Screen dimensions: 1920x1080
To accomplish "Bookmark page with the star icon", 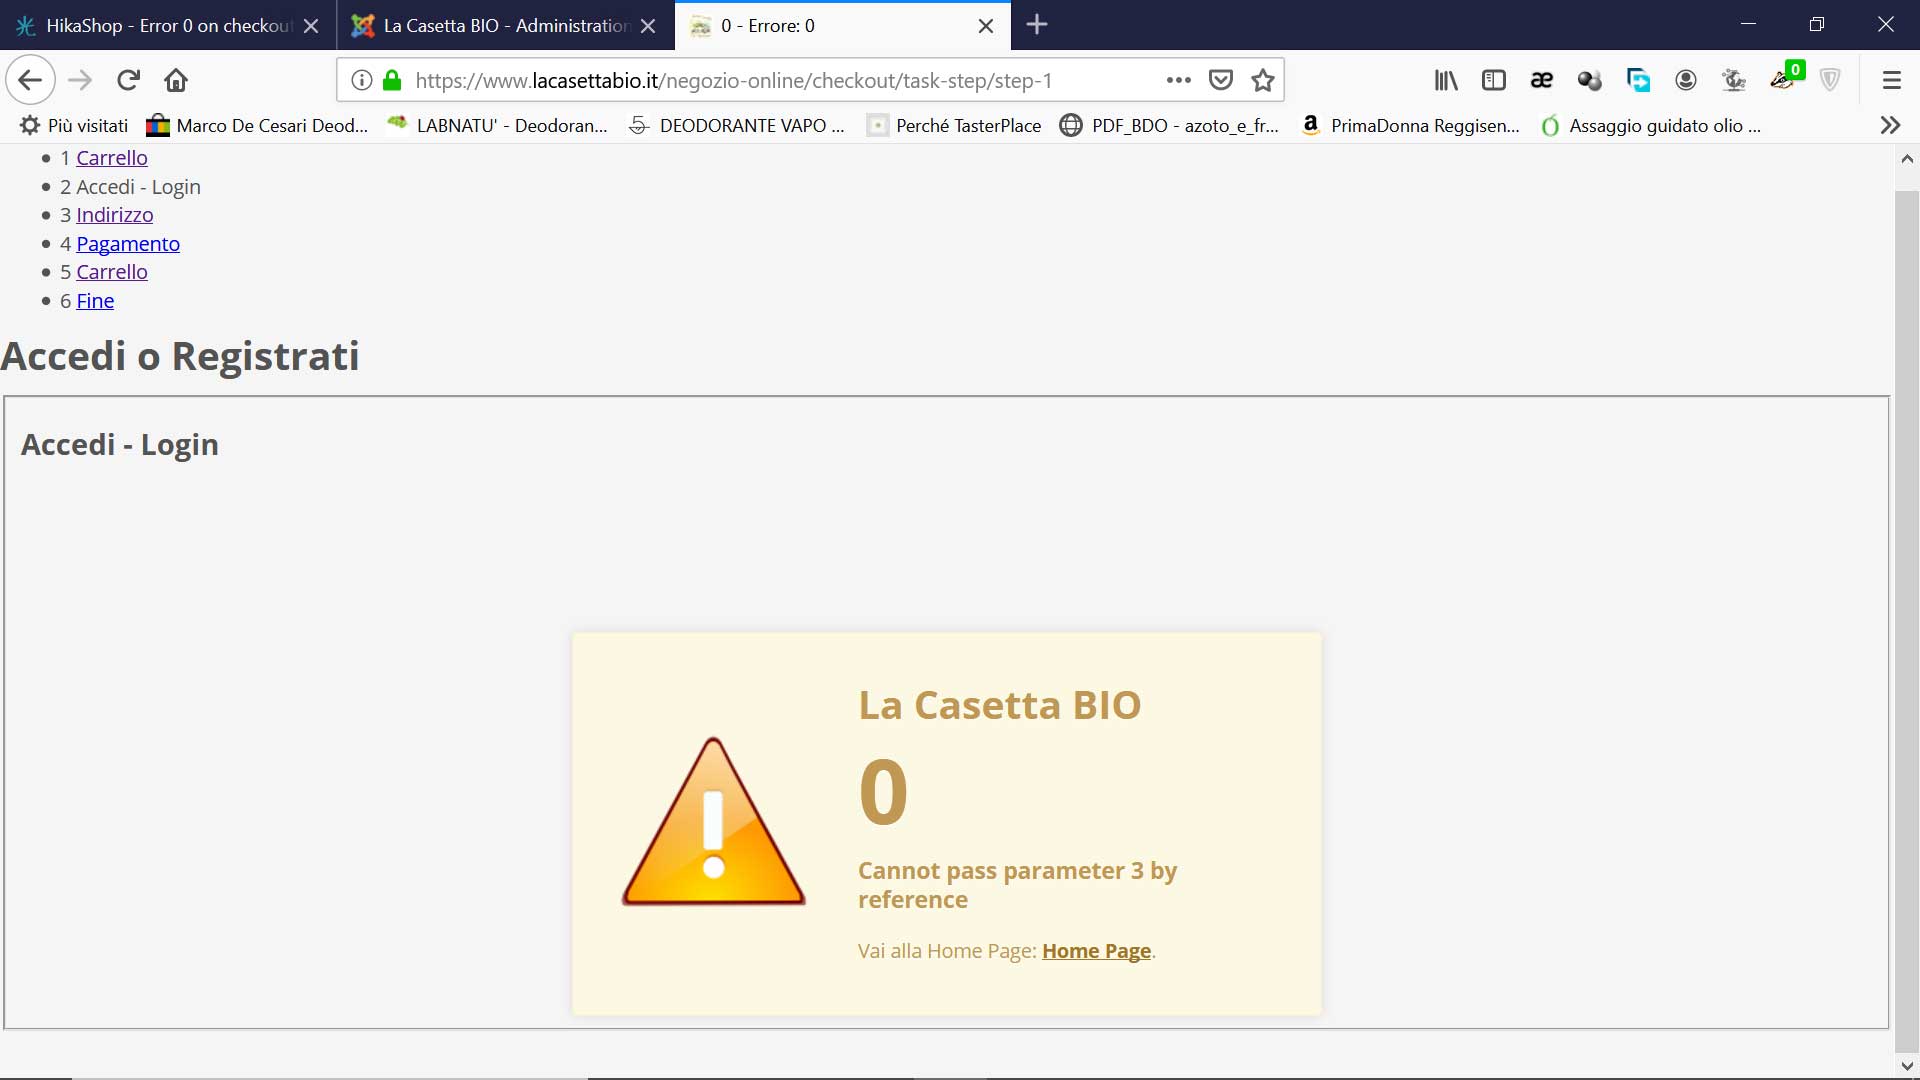I will [x=1263, y=80].
